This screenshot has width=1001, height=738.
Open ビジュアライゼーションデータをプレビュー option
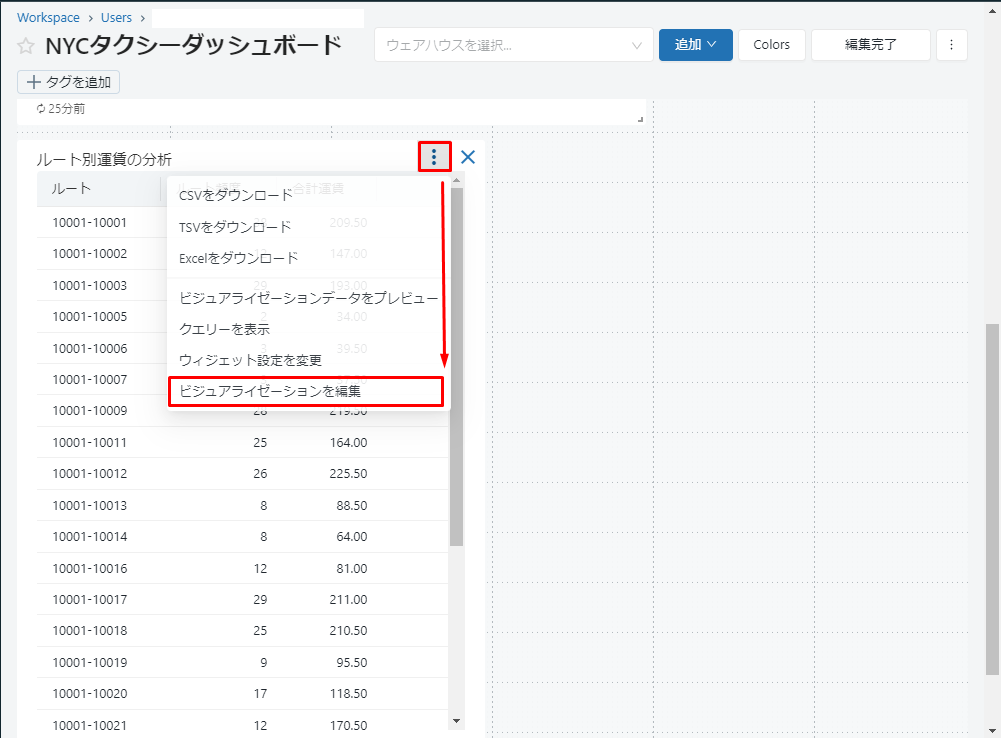[308, 298]
